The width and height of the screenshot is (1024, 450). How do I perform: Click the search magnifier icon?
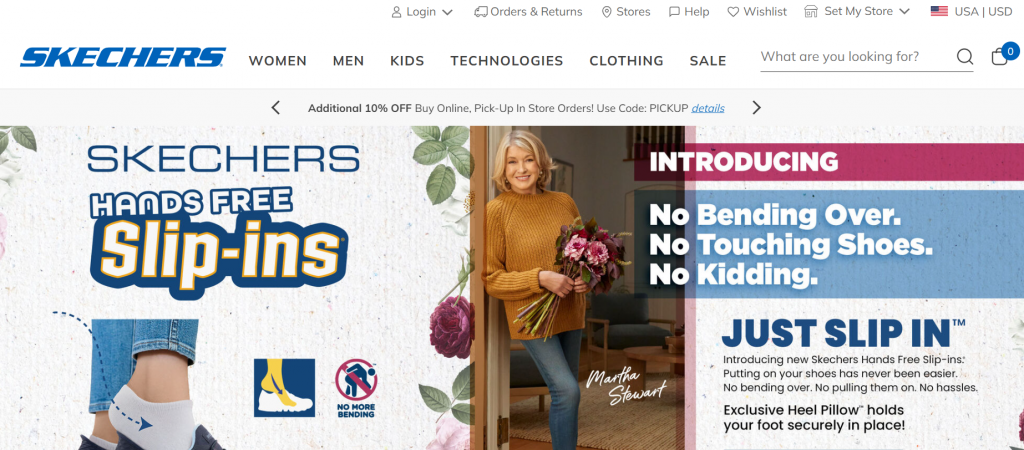pyautogui.click(x=965, y=57)
